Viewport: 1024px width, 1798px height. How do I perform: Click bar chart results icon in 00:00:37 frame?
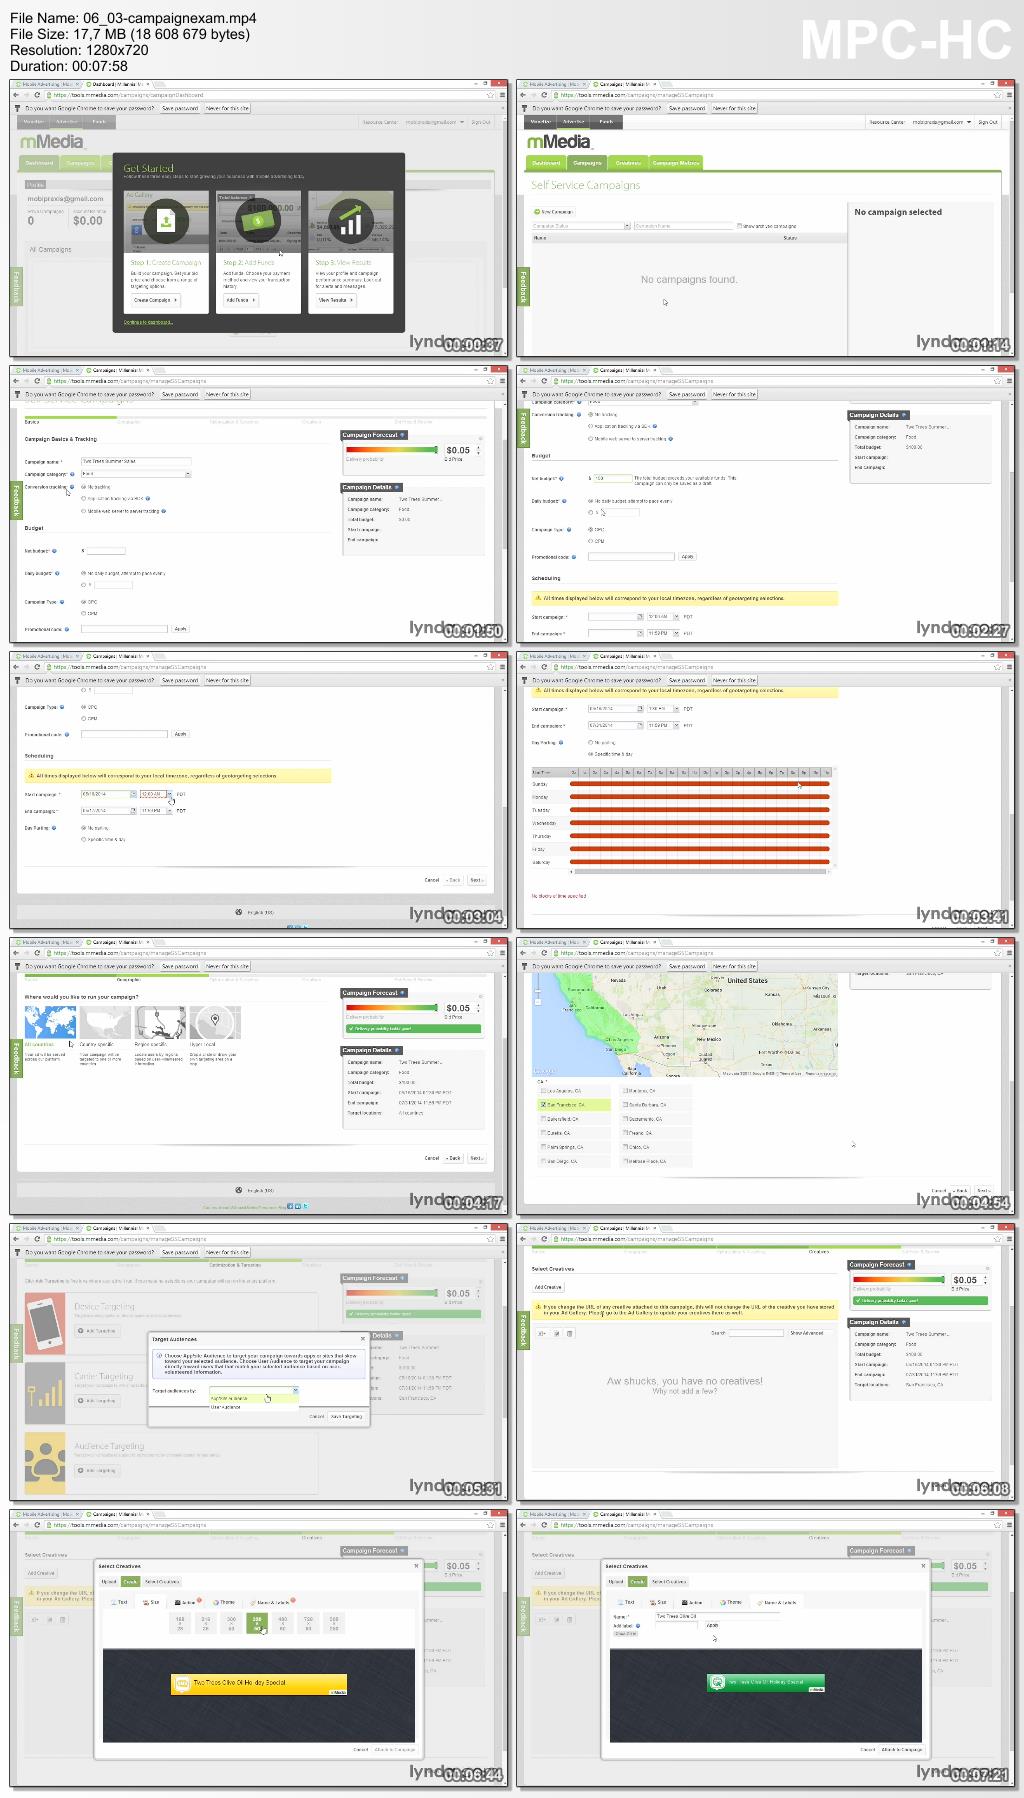click(x=350, y=221)
